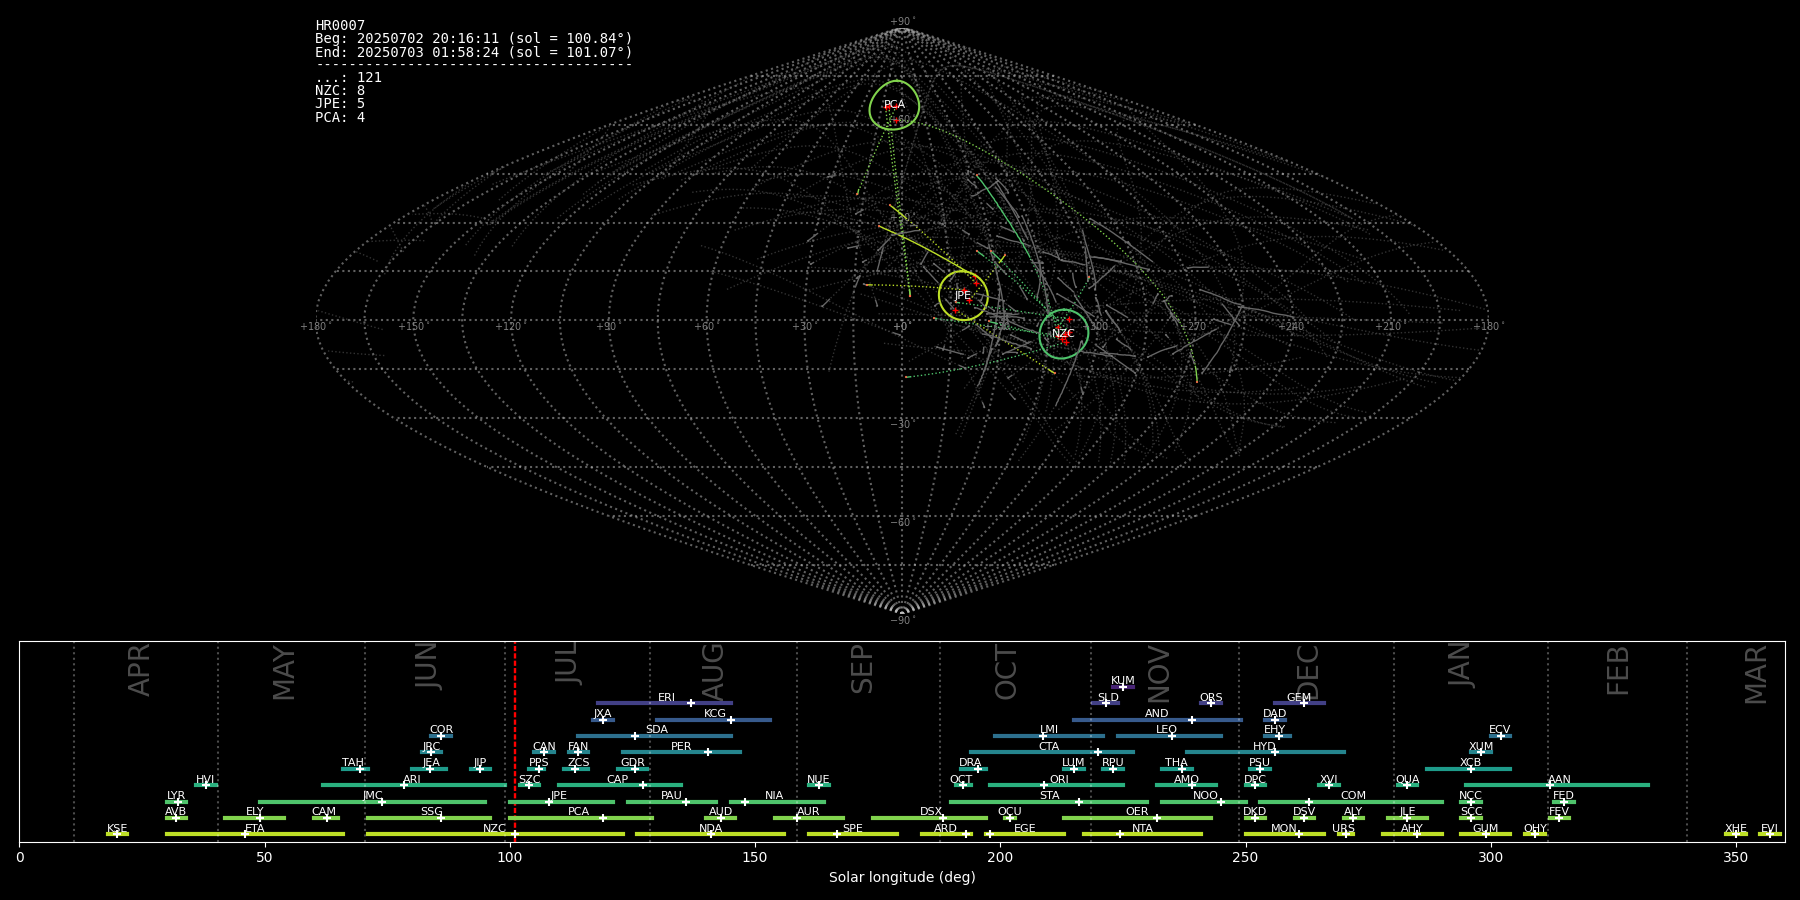
Task: Click the PER shower label
Action: [x=681, y=747]
